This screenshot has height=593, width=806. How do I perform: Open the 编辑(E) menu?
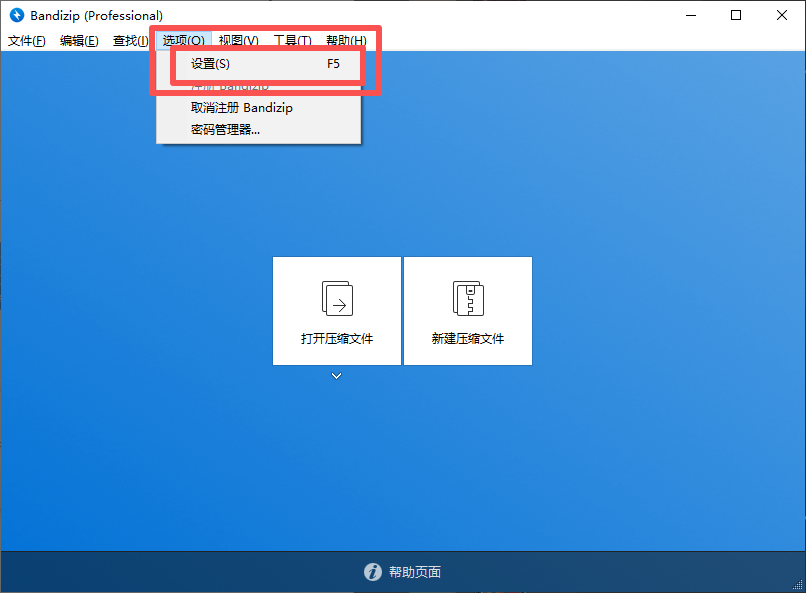tap(79, 41)
